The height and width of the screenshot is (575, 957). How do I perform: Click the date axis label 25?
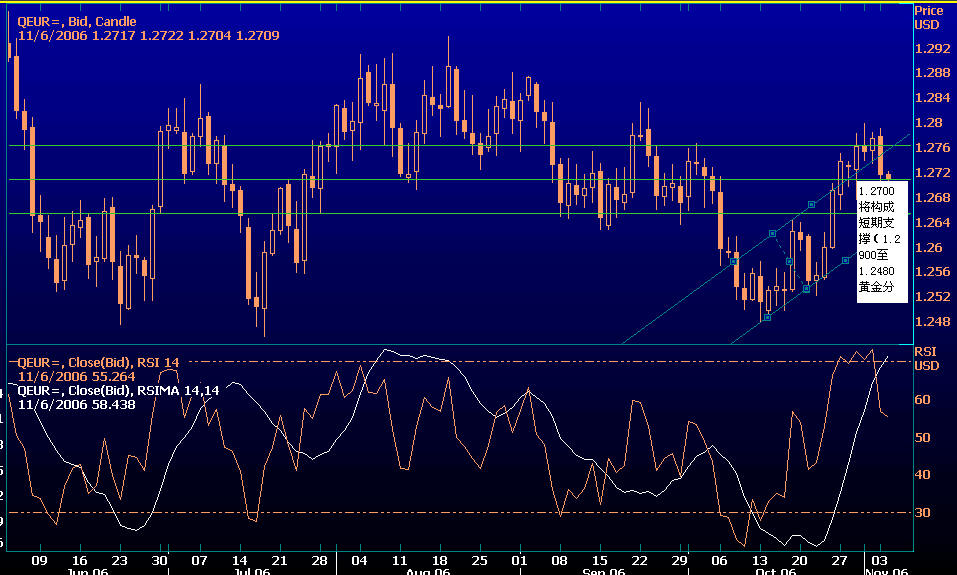point(480,561)
